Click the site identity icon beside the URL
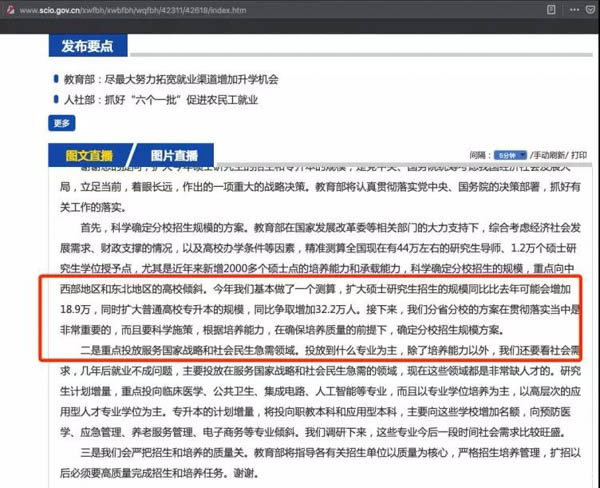Screen dimensions: 600x488 click(10, 10)
